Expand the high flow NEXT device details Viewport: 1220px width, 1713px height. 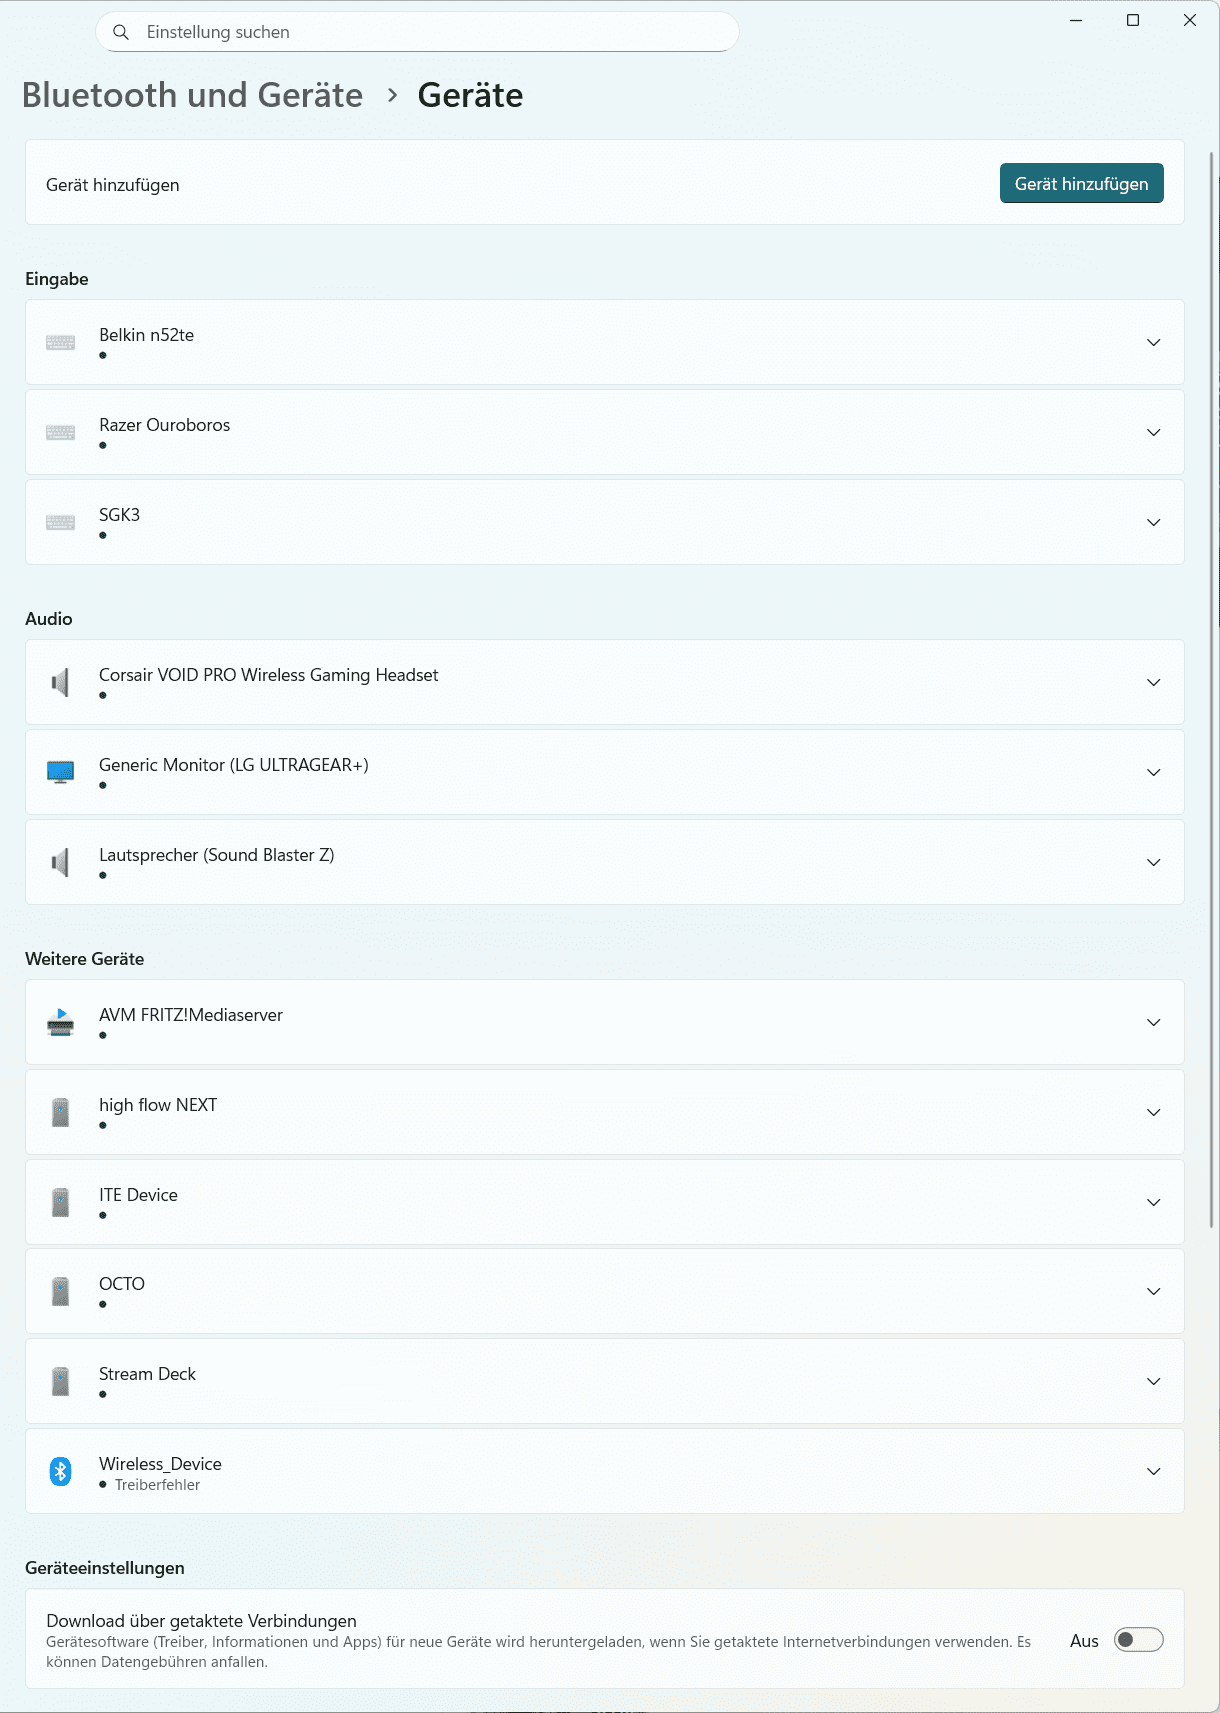(x=1153, y=1112)
